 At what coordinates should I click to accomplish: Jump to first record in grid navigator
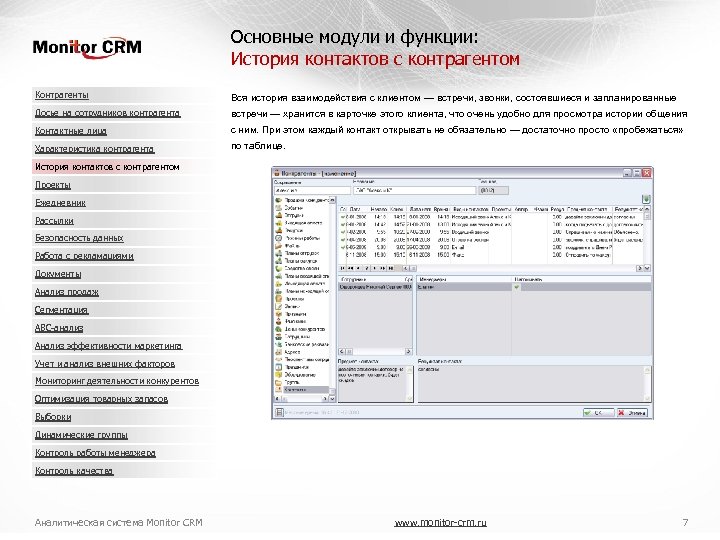[x=342, y=268]
